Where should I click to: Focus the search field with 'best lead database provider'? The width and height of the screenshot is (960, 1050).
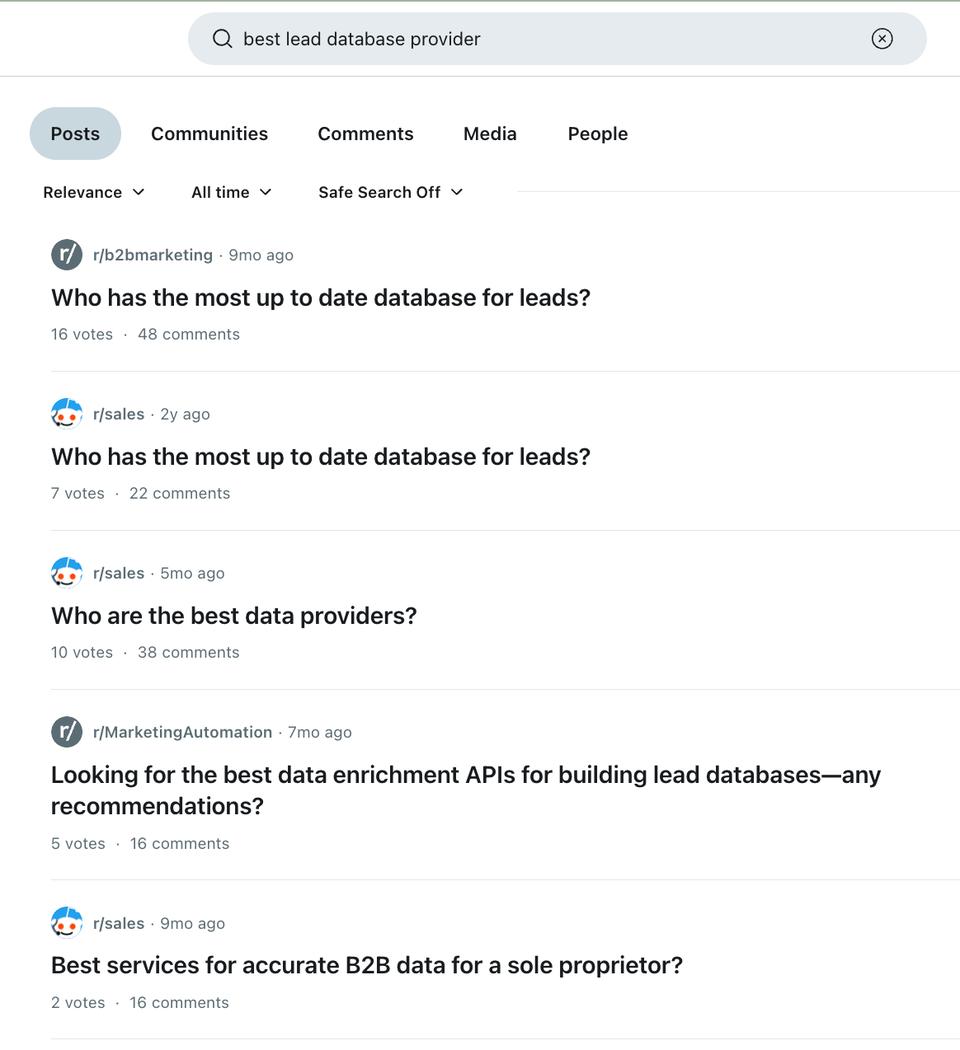tap(557, 39)
